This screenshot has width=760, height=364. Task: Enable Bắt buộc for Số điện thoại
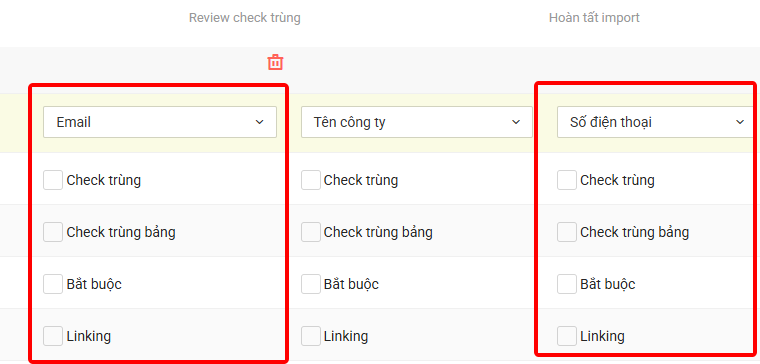567,284
